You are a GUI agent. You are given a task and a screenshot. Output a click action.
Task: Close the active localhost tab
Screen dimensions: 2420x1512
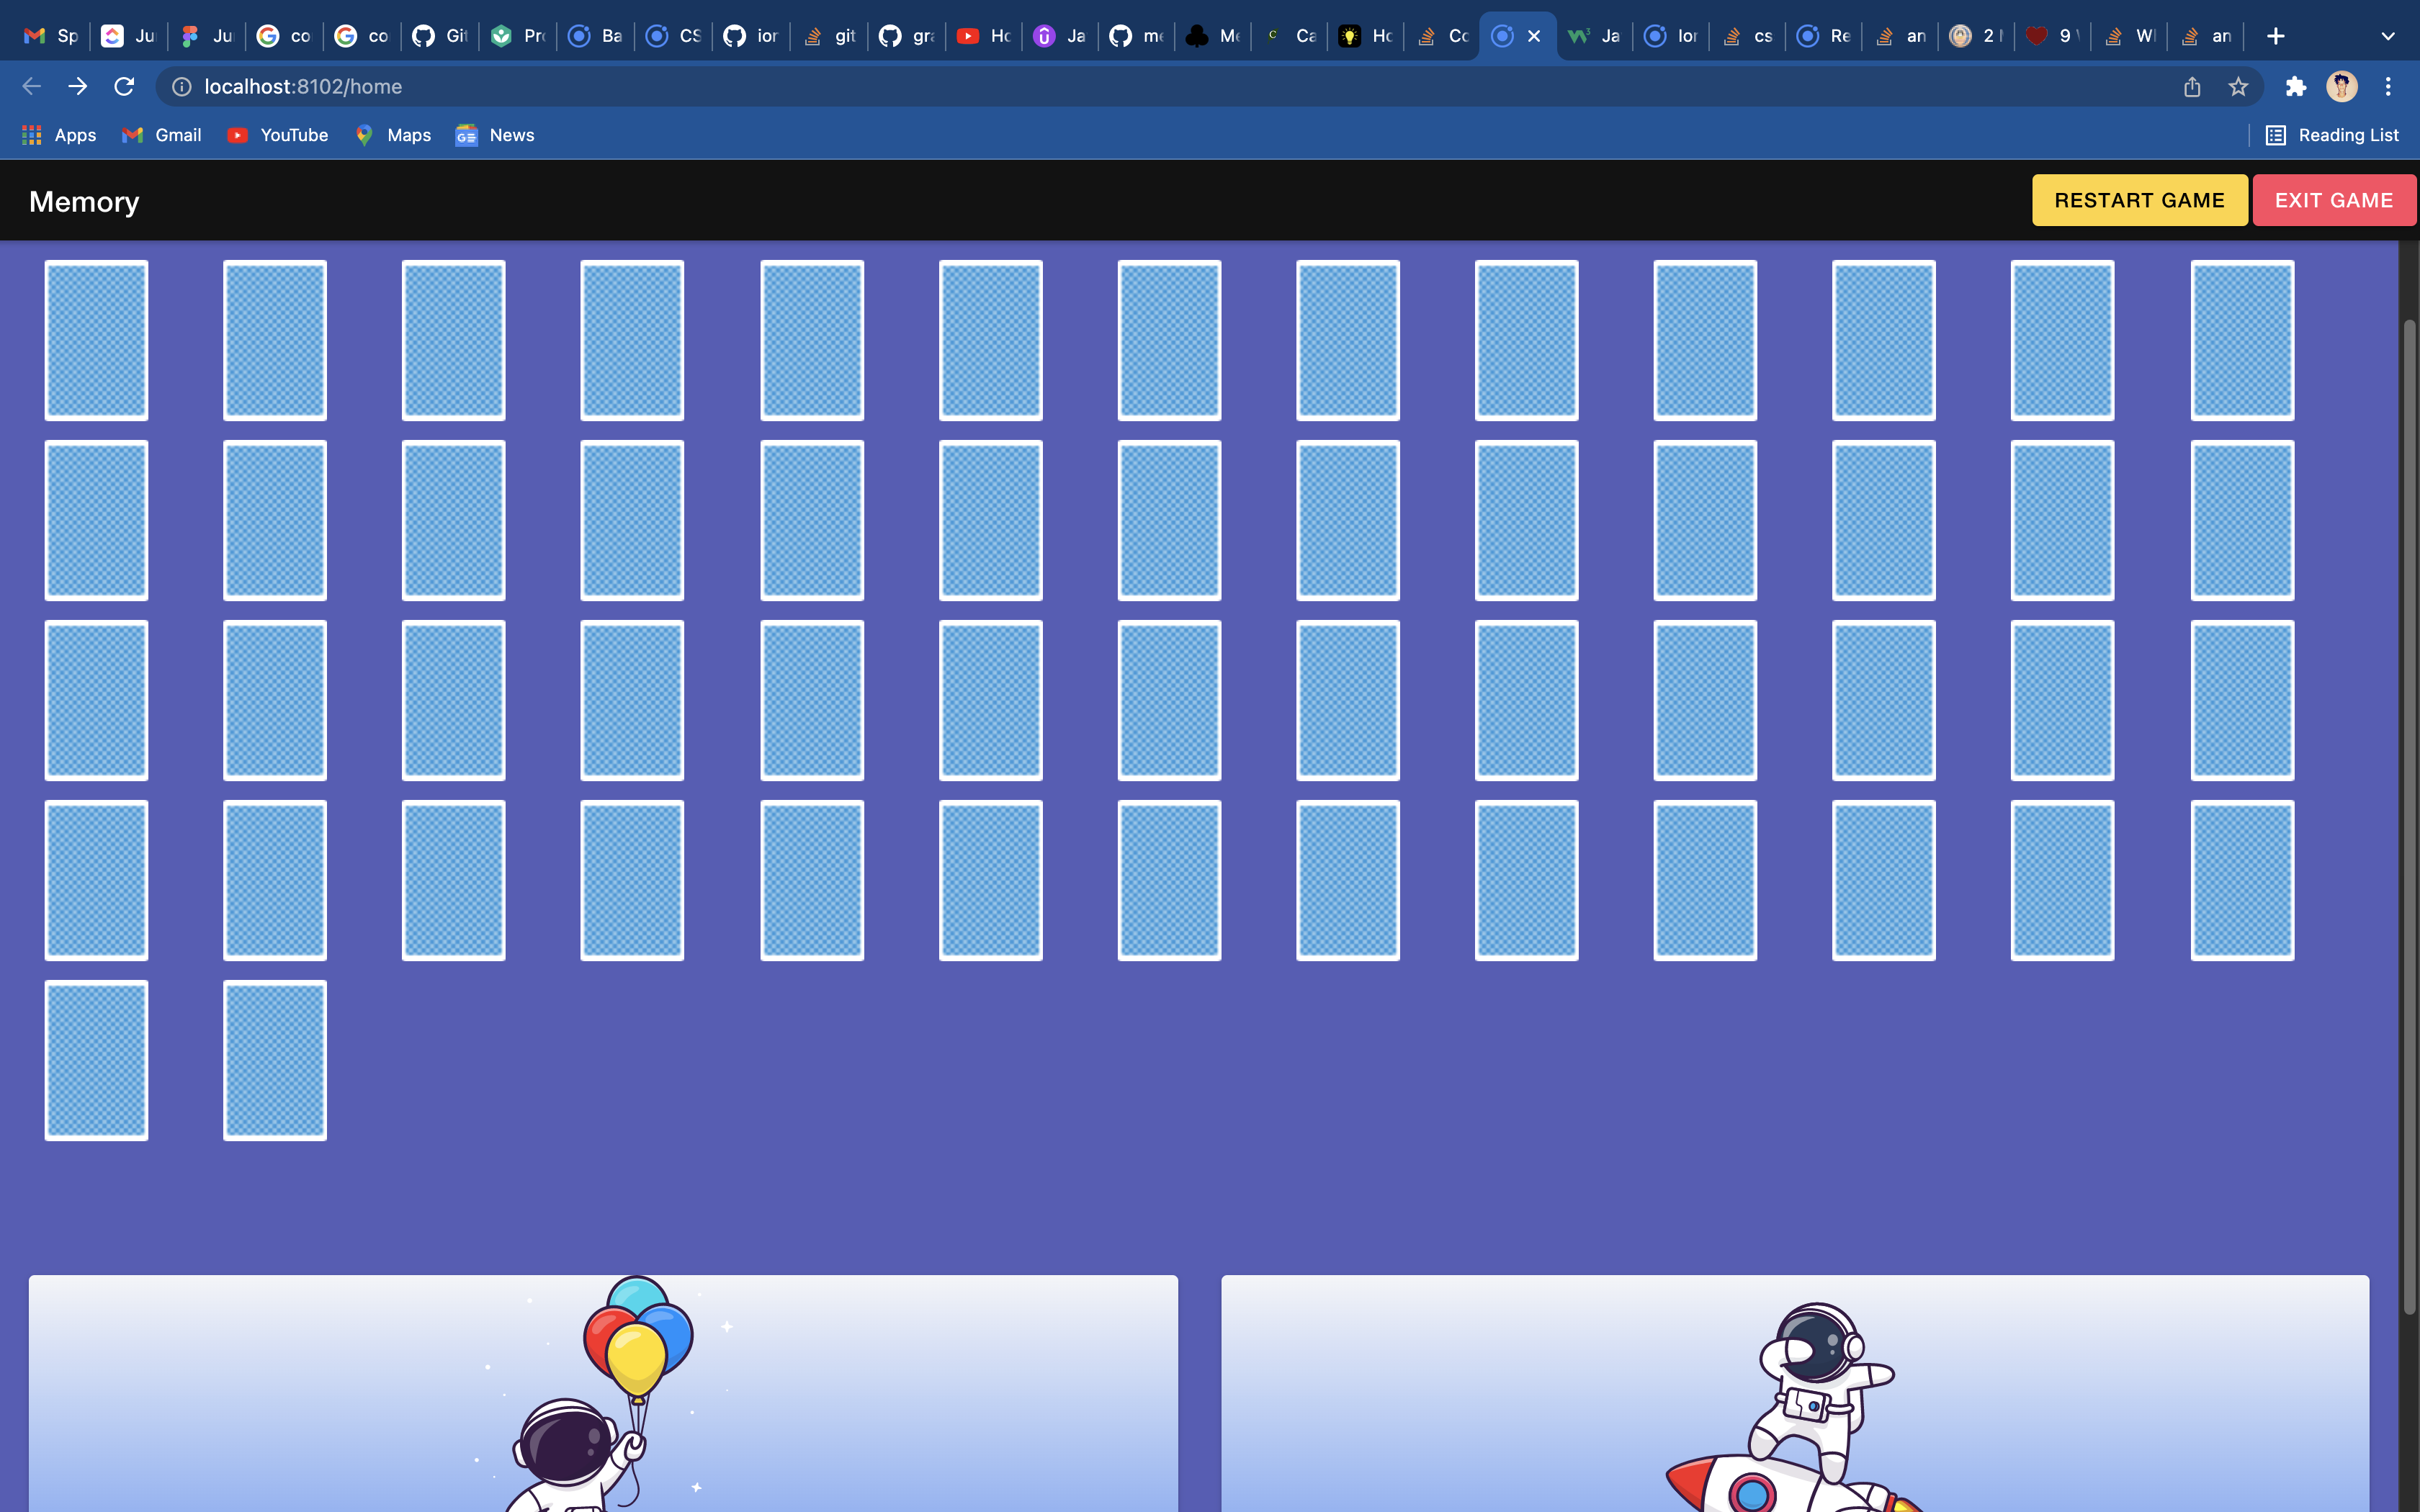1534,36
